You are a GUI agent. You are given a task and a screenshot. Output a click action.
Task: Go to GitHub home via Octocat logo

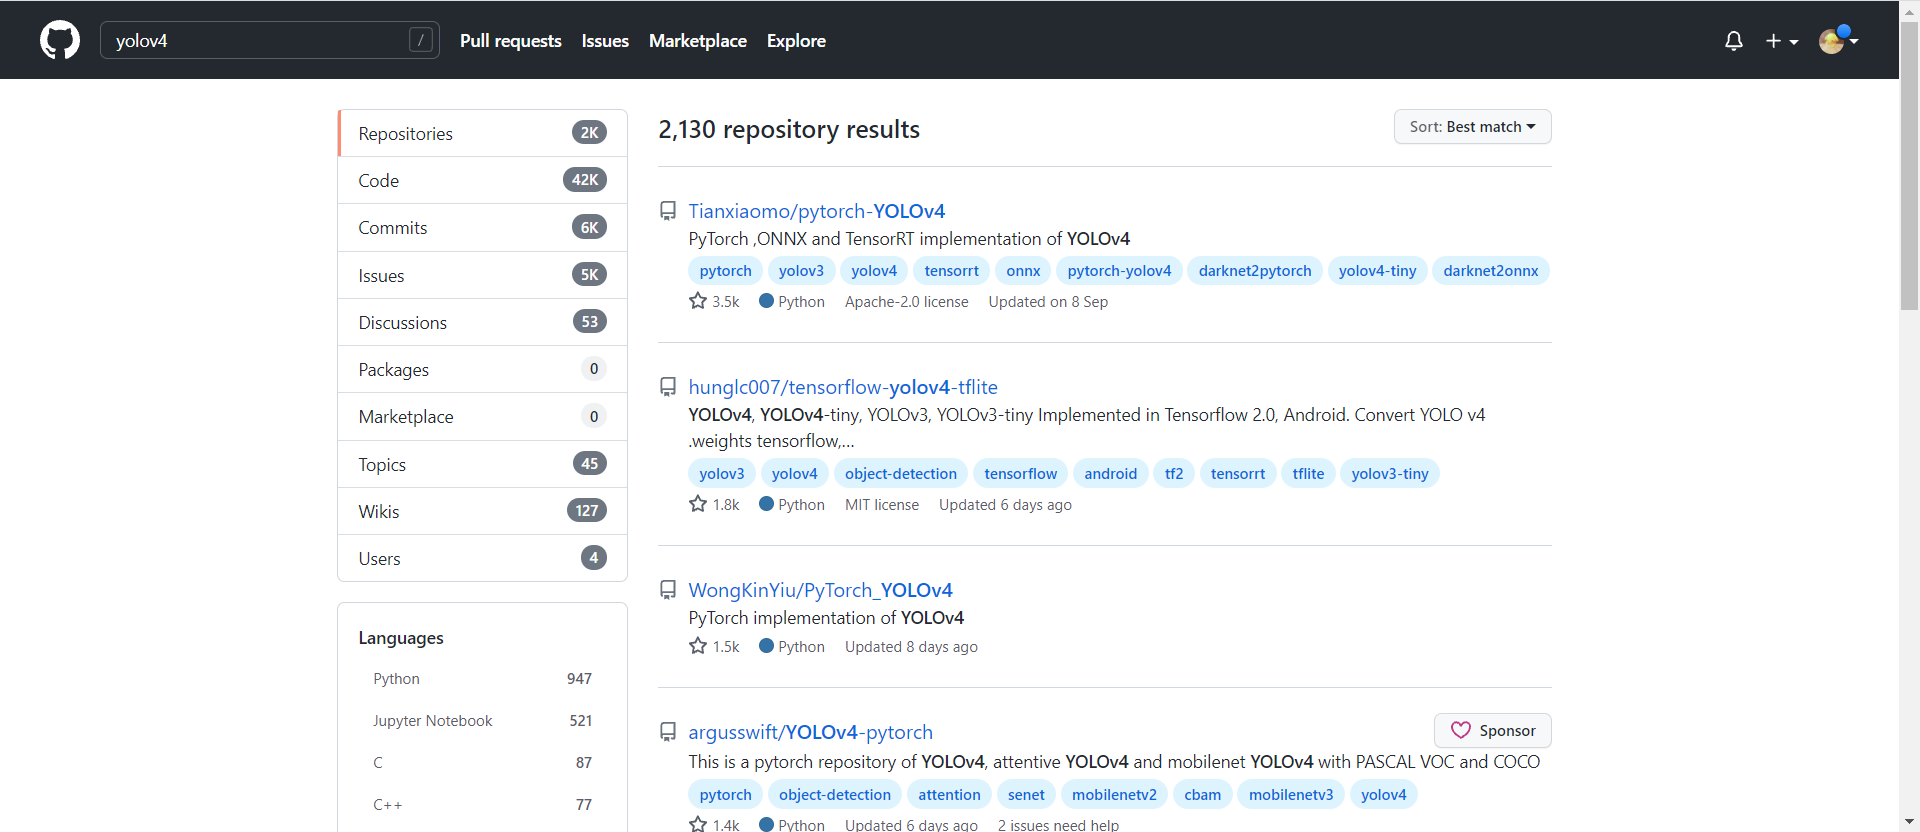click(60, 40)
